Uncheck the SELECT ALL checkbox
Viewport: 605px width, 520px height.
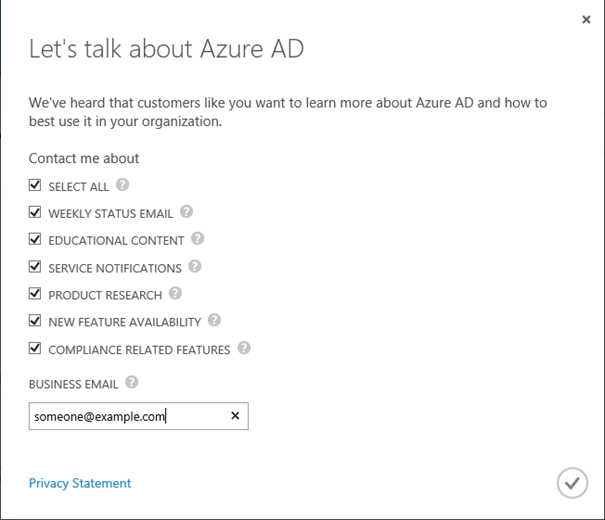pos(35,186)
